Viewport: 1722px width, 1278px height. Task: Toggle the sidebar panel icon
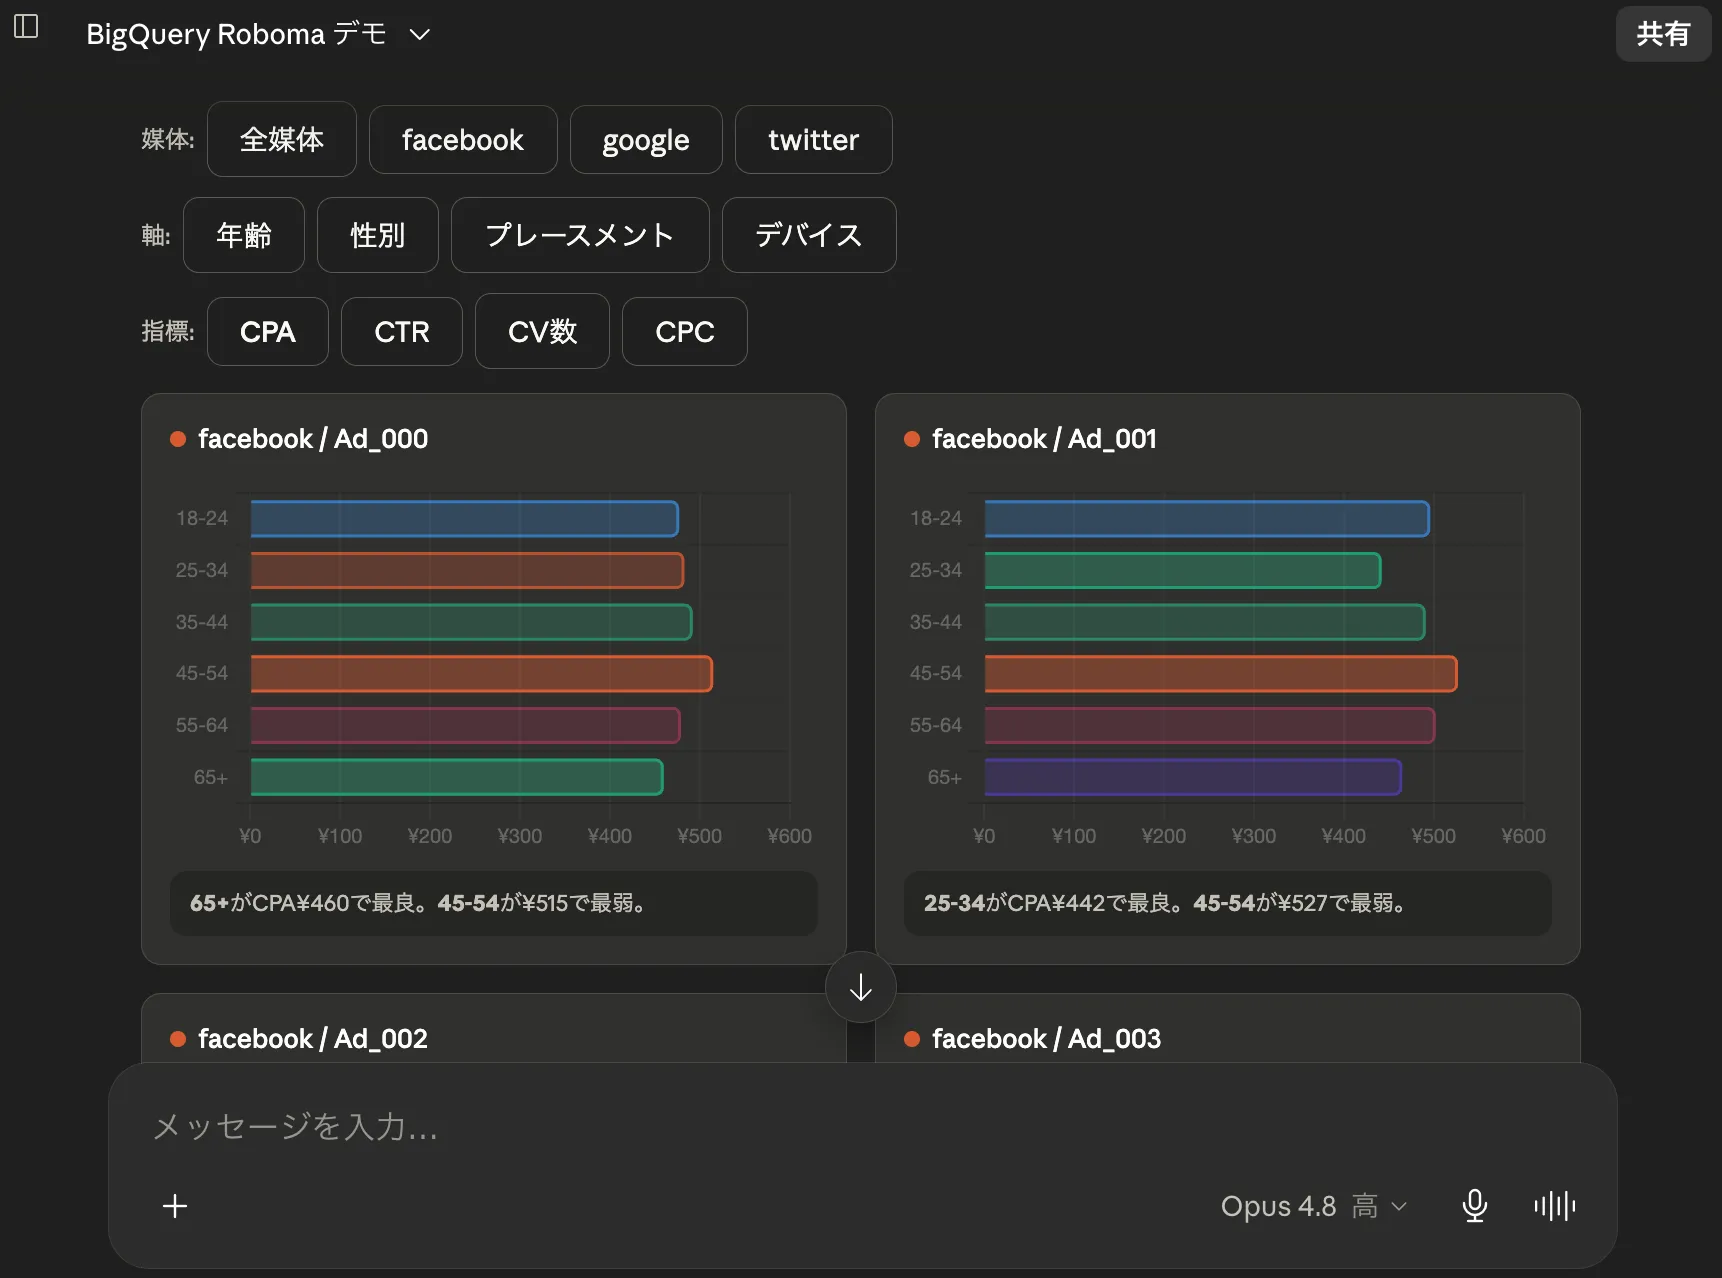pos(26,27)
